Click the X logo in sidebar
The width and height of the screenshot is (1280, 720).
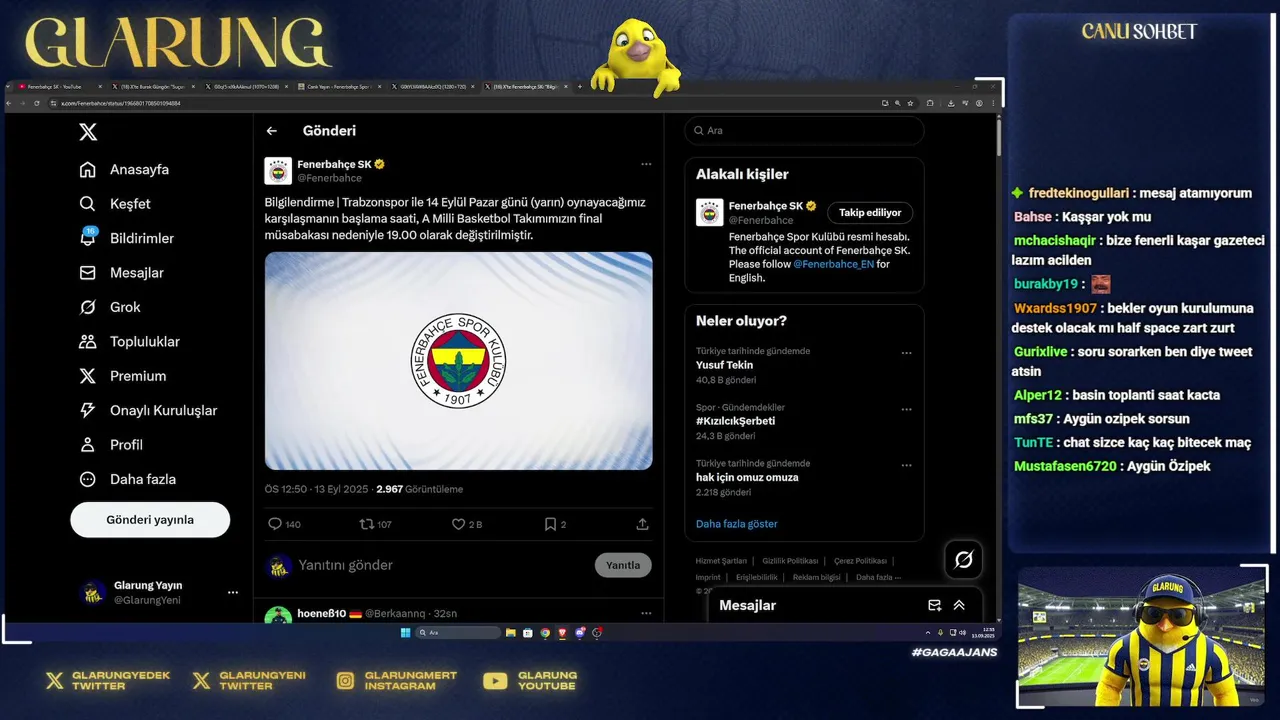pos(88,132)
